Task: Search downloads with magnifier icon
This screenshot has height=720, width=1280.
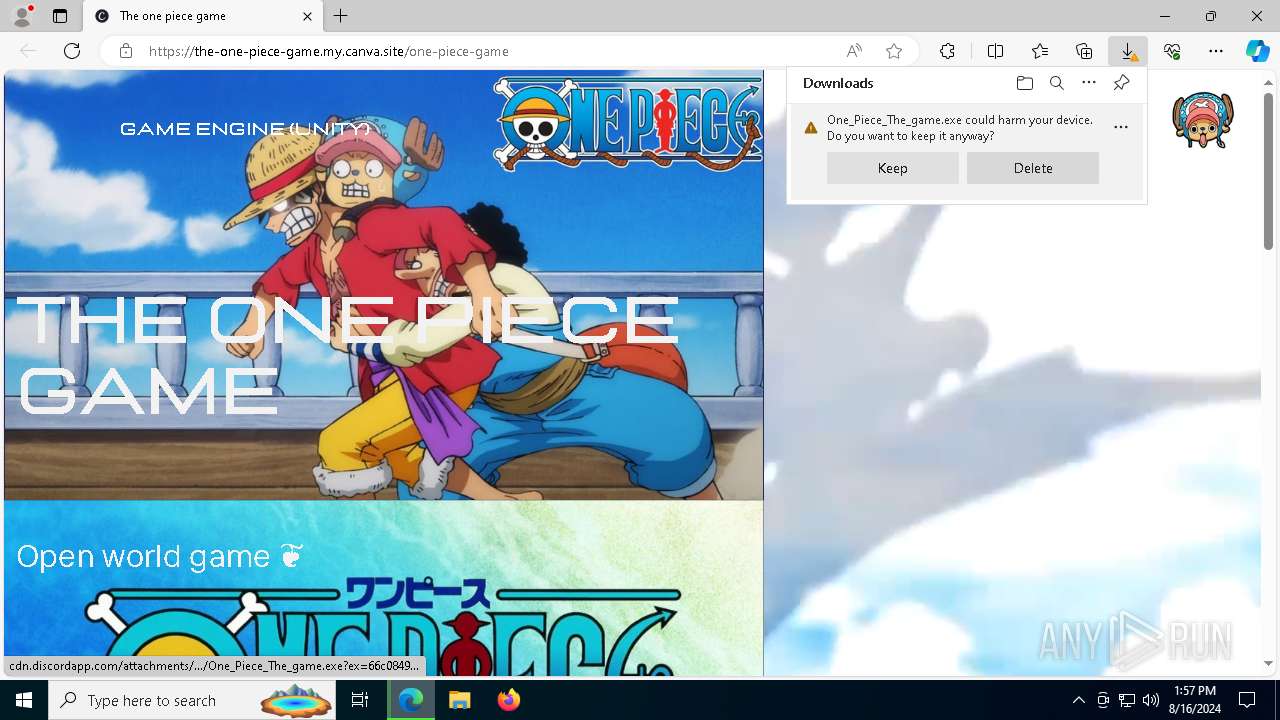Action: [1057, 83]
